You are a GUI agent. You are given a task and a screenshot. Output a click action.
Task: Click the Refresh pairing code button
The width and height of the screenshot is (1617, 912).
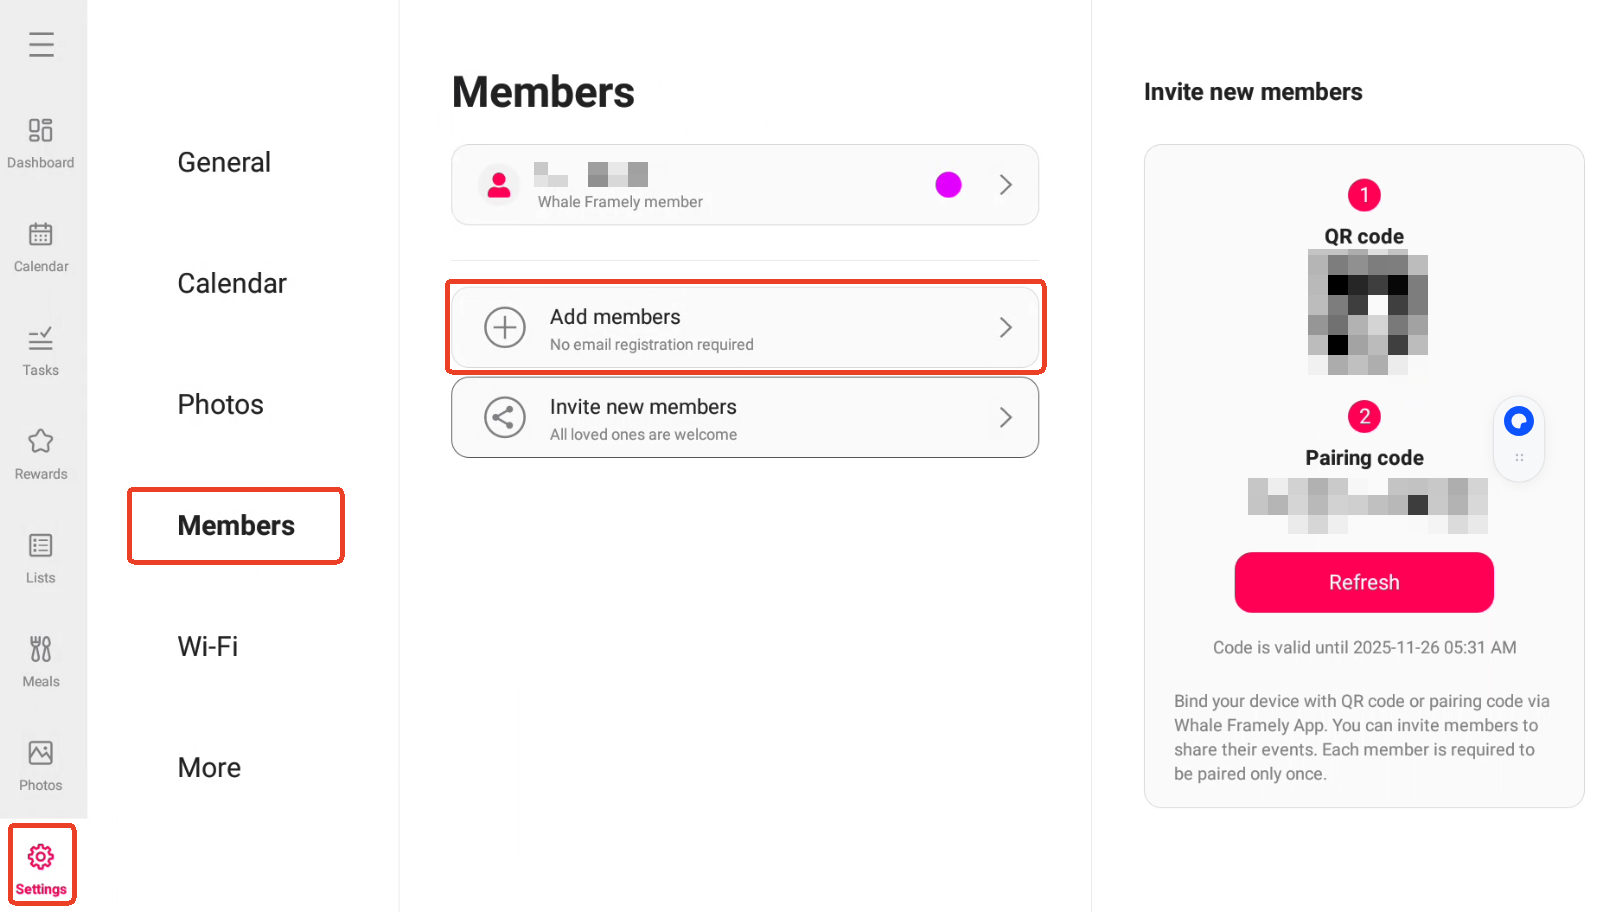coord(1364,582)
